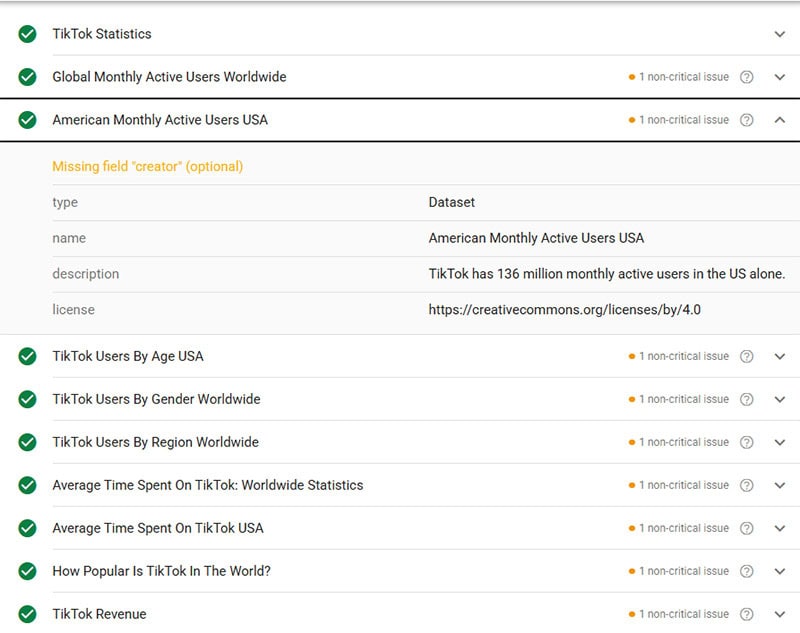Screen dimensions: 800x633
Task: Click non-critical issue label on TikTok Revenue row
Action: 679,614
